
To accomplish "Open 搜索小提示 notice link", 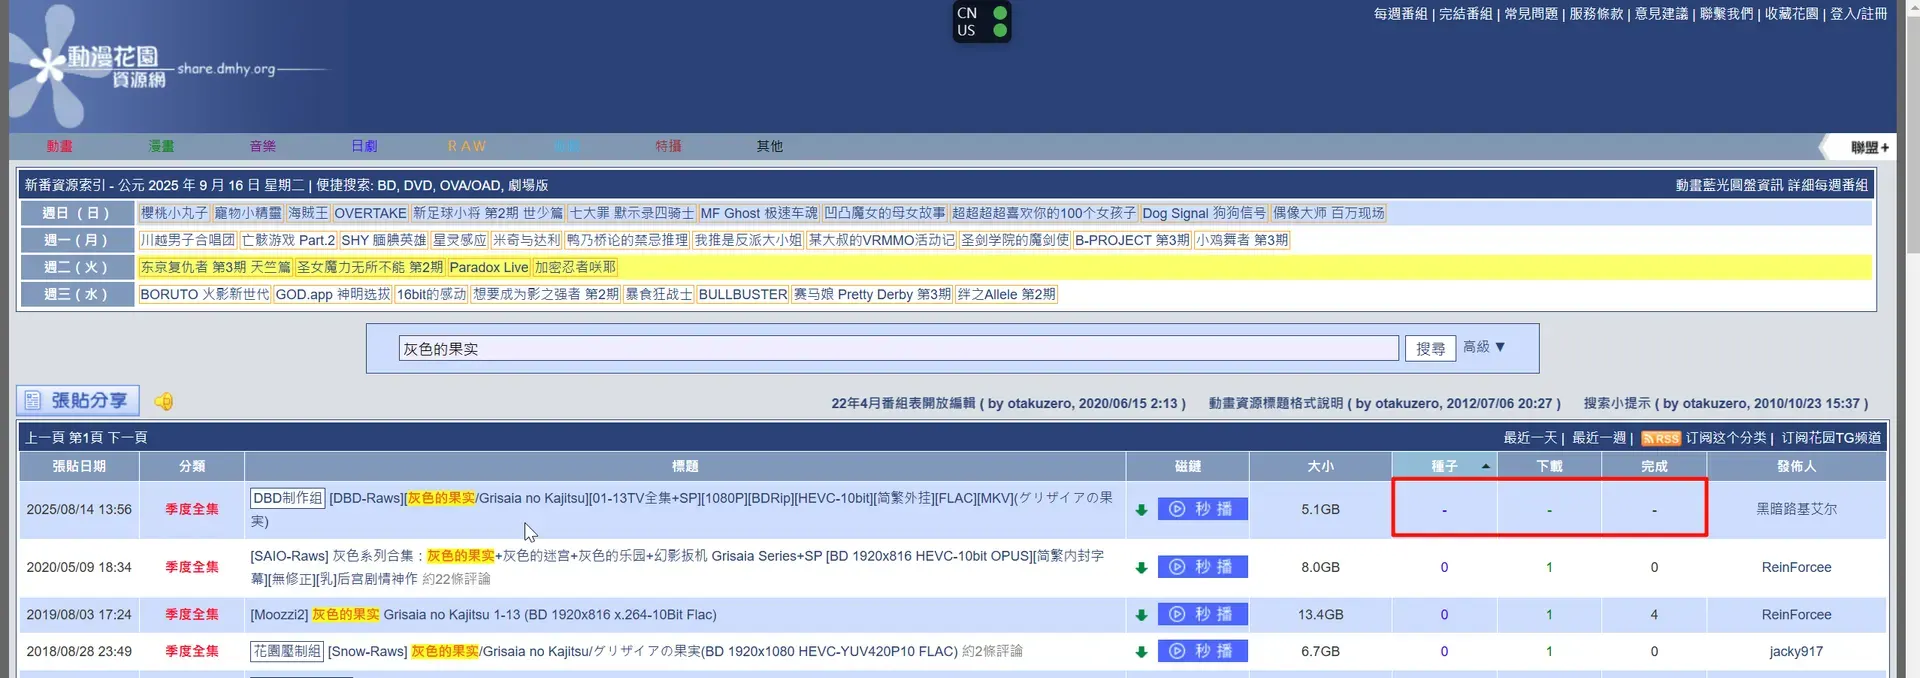I will pos(1725,403).
